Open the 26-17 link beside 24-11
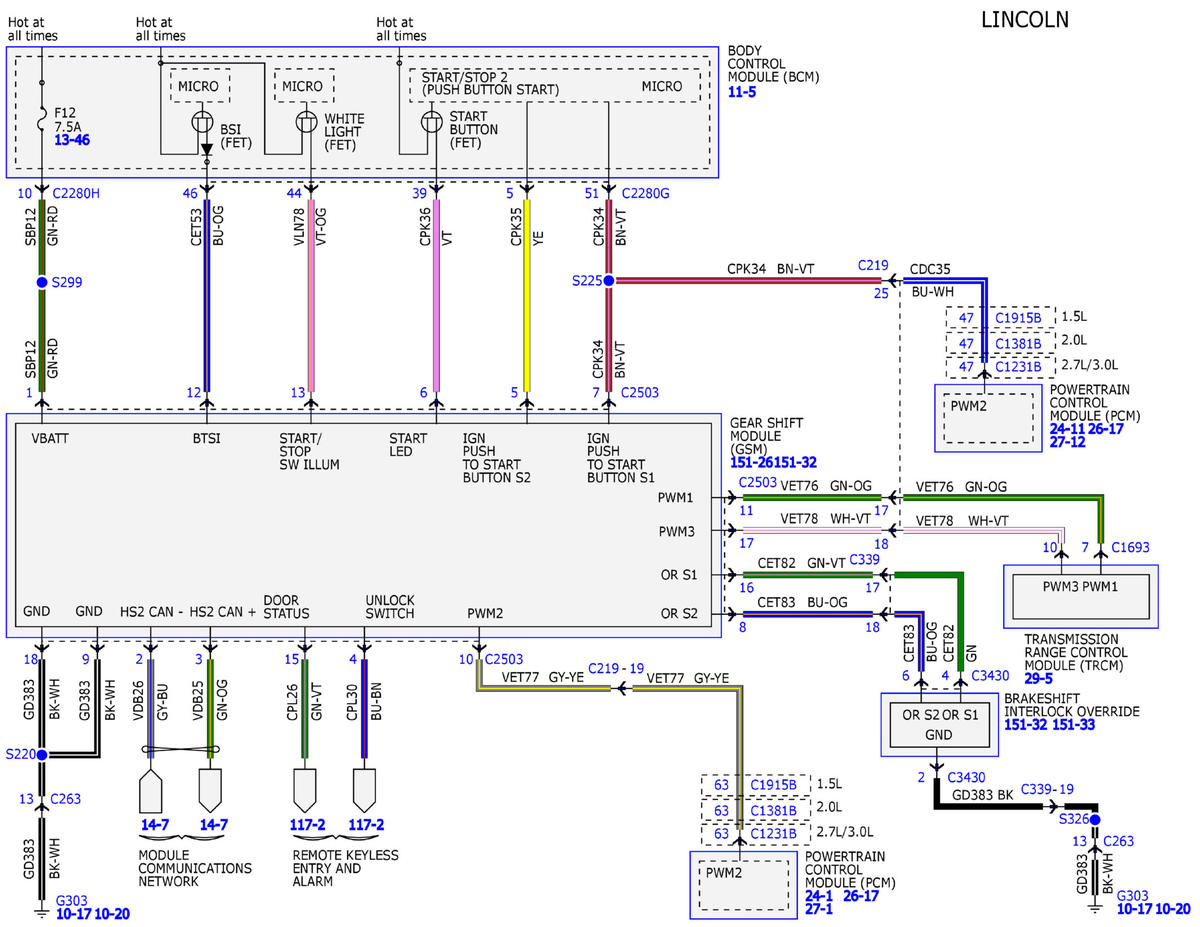 pyautogui.click(x=1107, y=428)
